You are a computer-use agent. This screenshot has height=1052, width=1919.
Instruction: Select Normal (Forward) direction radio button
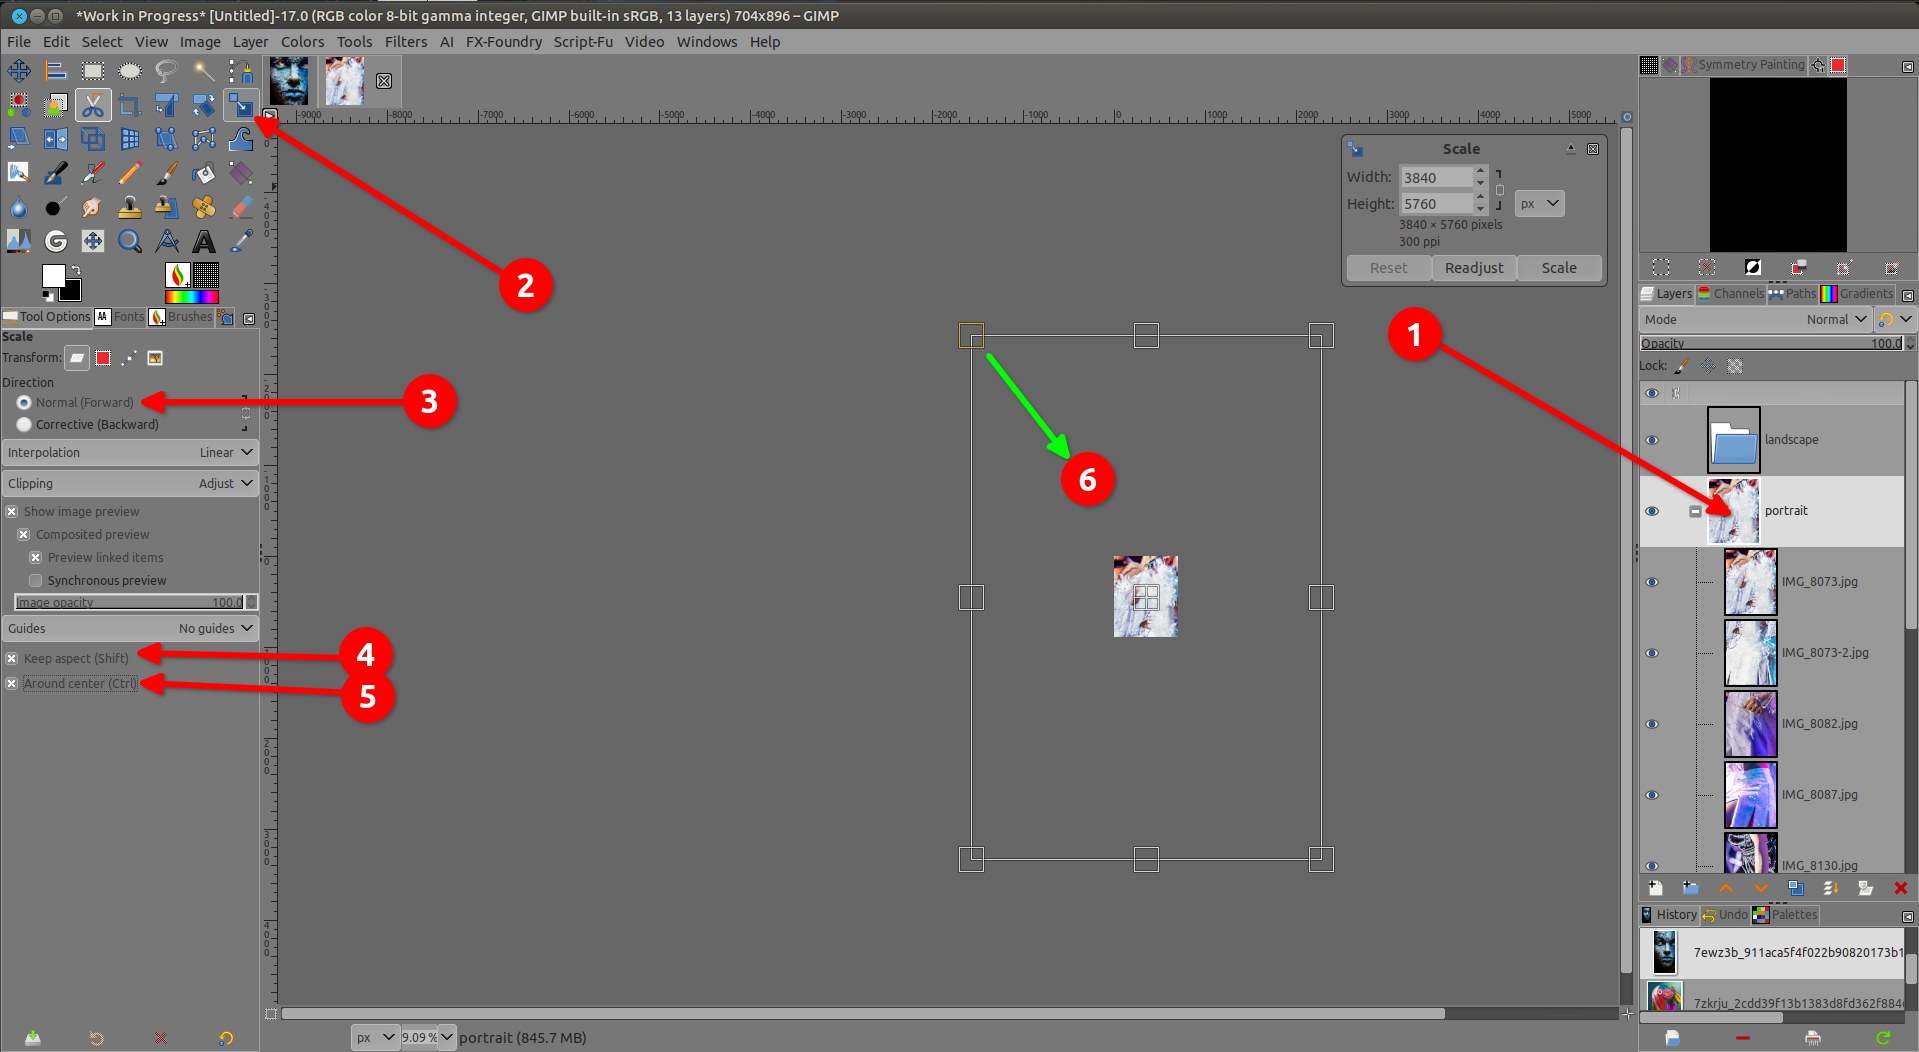tap(24, 402)
